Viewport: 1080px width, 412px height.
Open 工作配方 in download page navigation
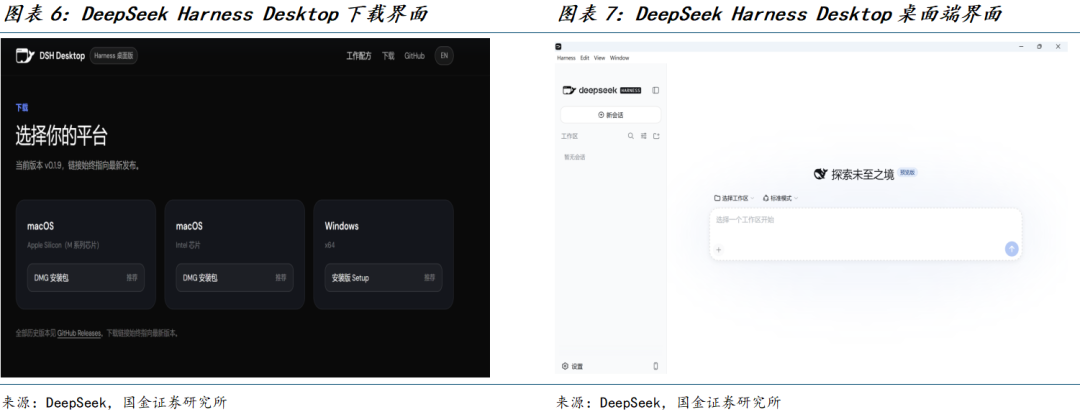[x=359, y=56]
